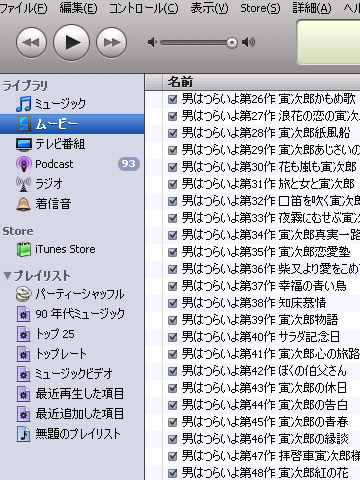Image resolution: width=360 pixels, height=480 pixels.
Task: Open the 表示(V) menu
Action: click(x=209, y=8)
